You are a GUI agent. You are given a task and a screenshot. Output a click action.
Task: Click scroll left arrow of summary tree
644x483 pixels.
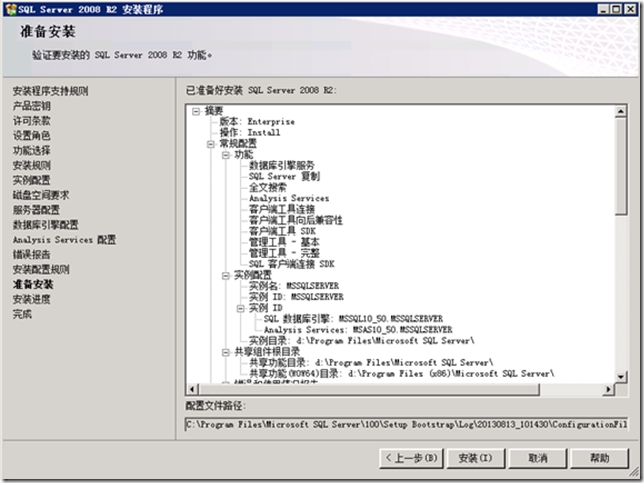coord(193,389)
